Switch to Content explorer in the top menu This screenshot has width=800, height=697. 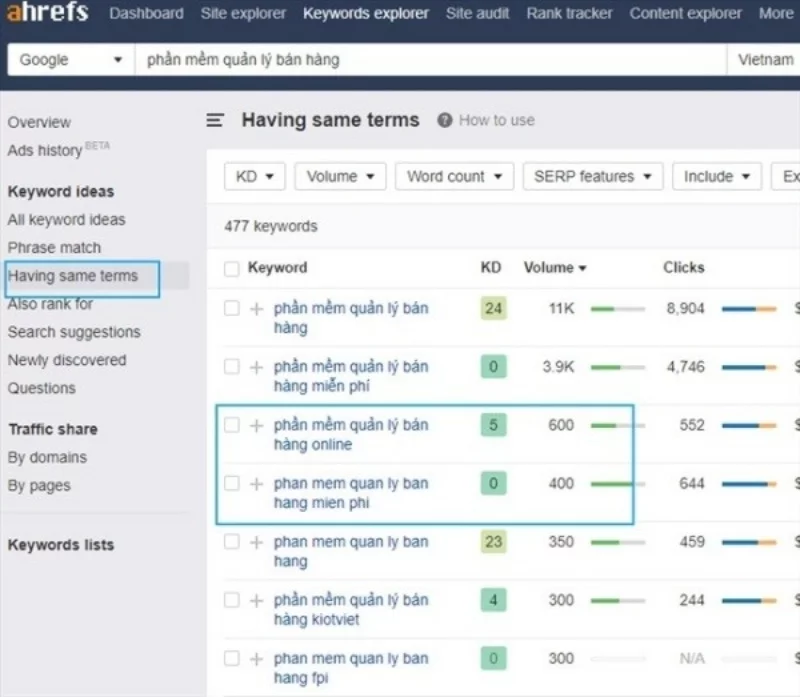click(685, 14)
